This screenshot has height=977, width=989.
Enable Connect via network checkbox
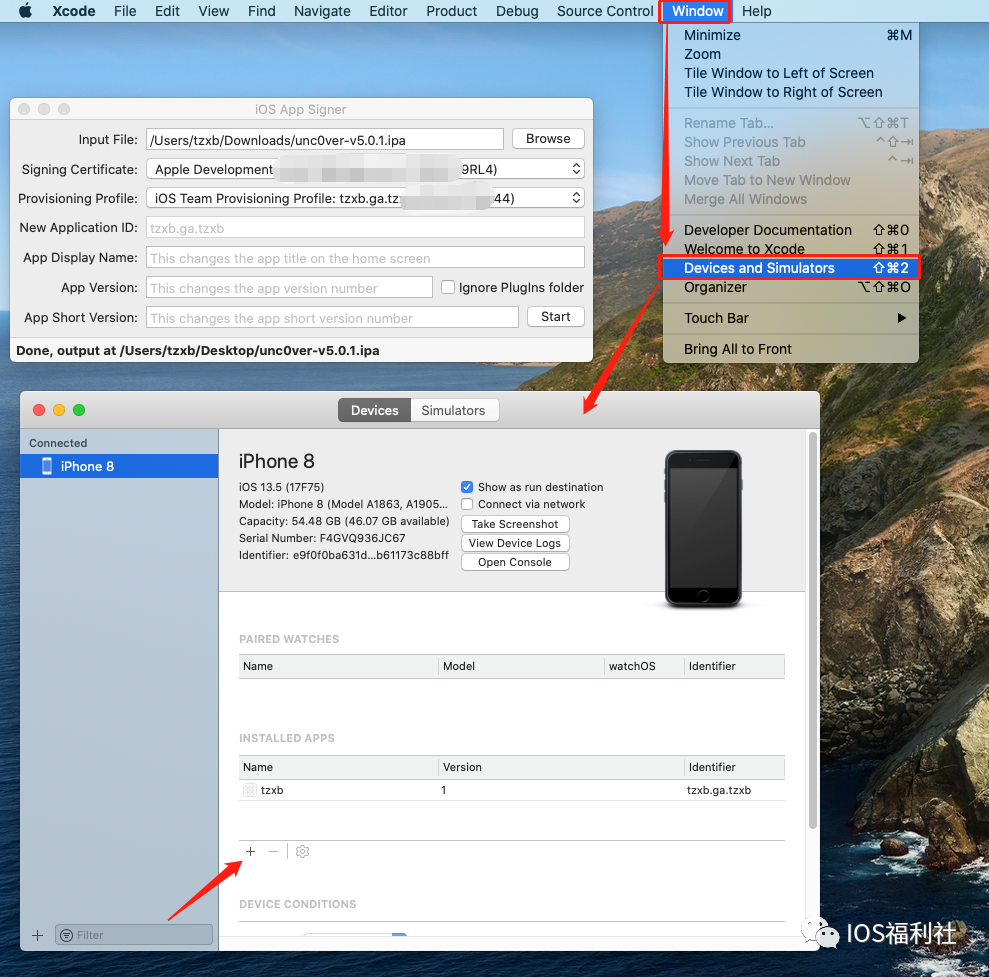point(467,504)
